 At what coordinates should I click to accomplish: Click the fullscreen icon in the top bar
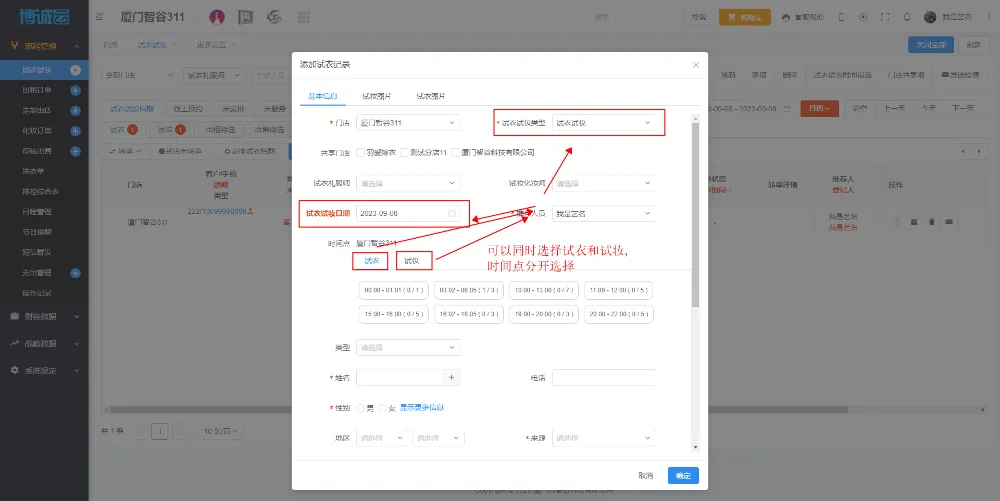[x=884, y=18]
